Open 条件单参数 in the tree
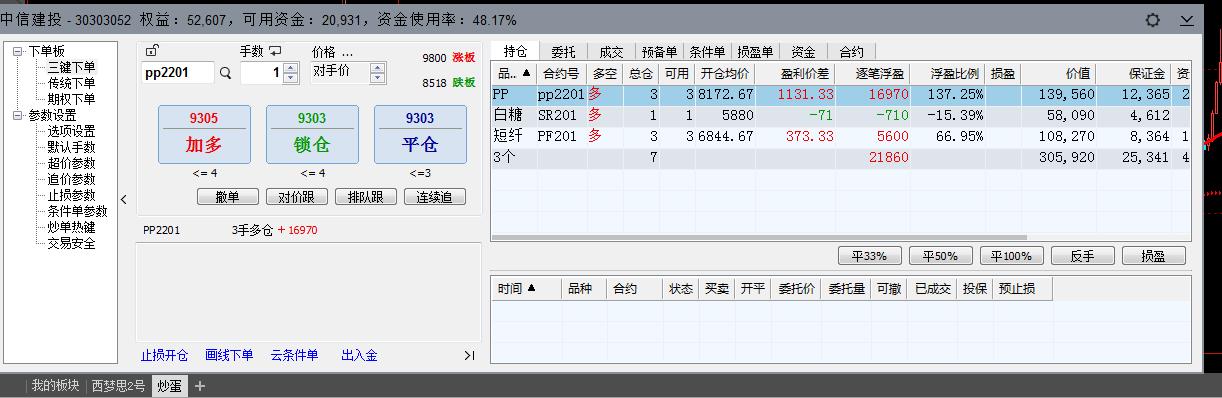This screenshot has height=398, width=1222. click(77, 211)
